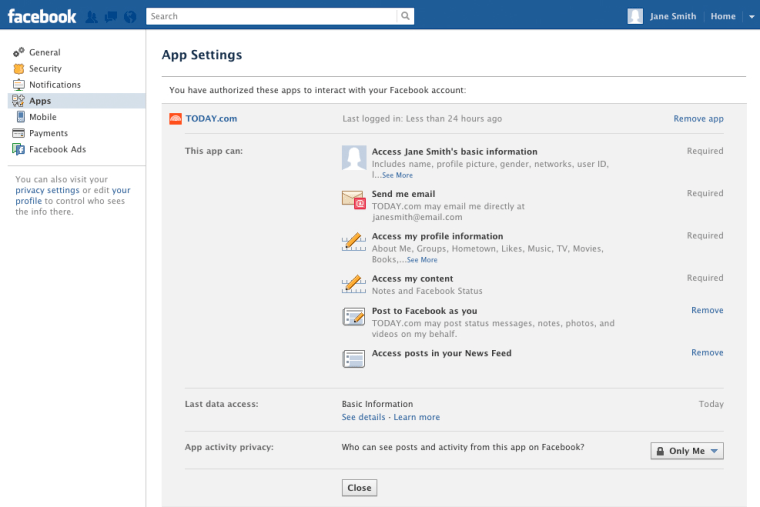
Task: Click the TODAY.com app icon
Action: tap(175, 119)
